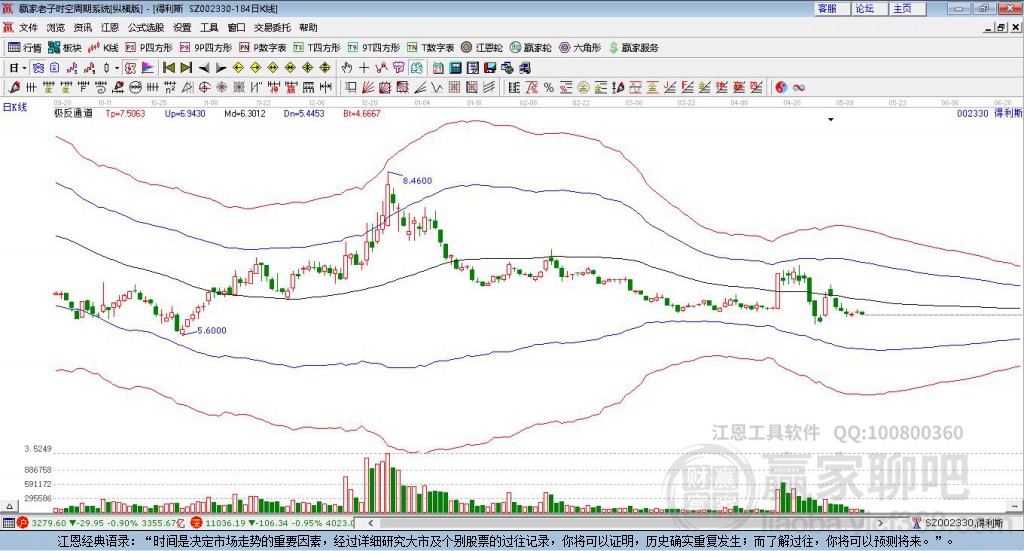Select the red fan lines tool

(368, 87)
